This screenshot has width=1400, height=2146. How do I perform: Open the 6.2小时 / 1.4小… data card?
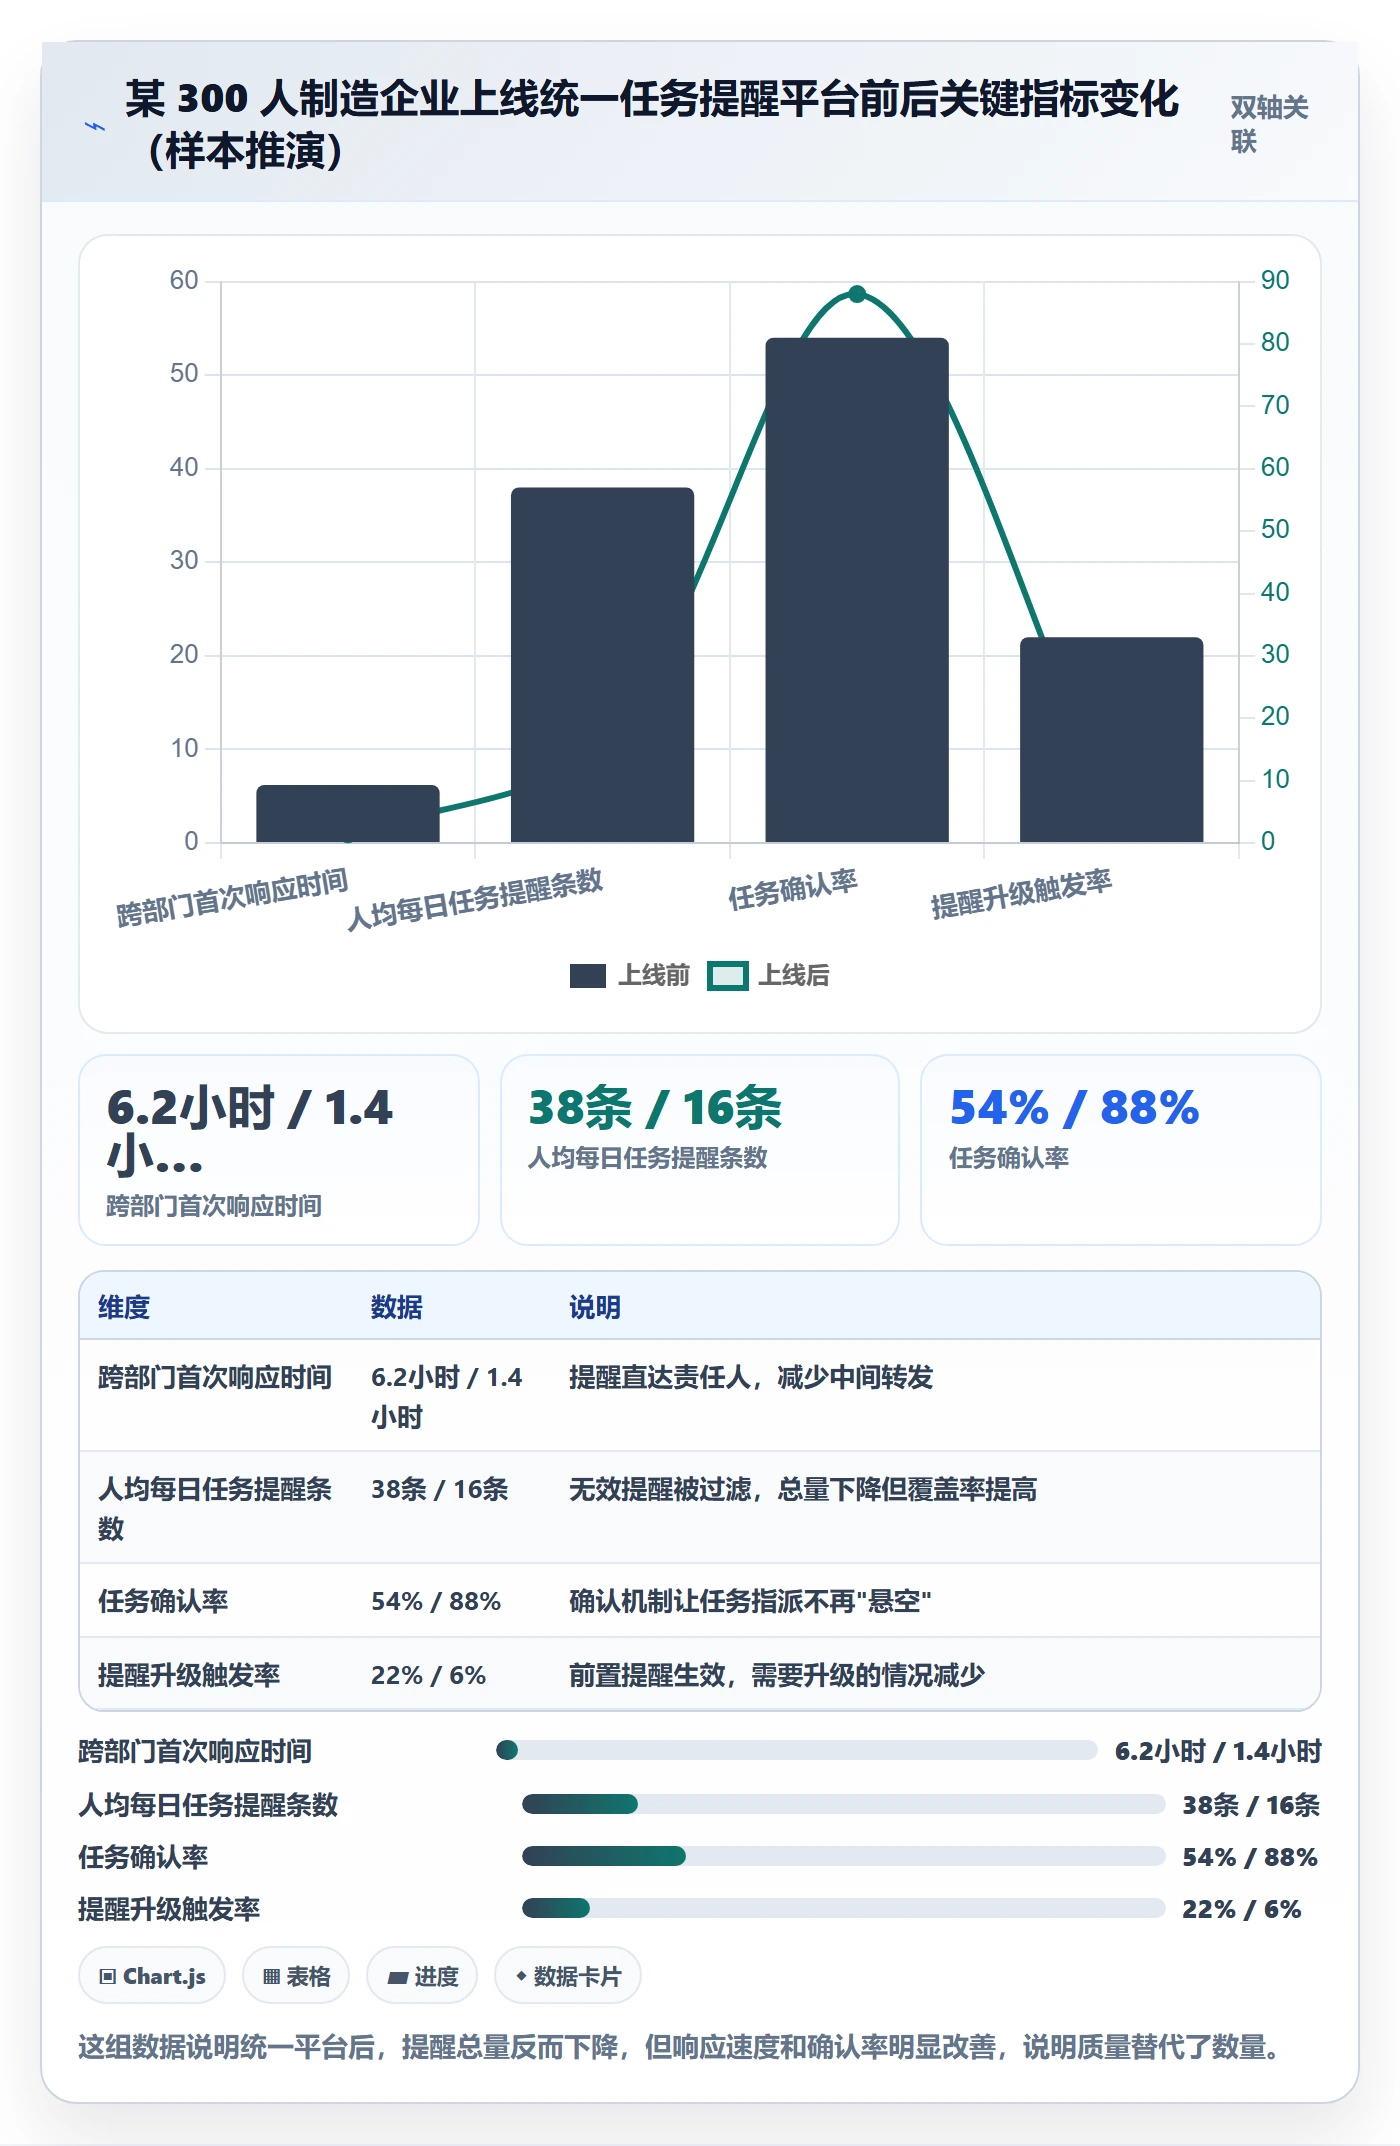point(279,1150)
